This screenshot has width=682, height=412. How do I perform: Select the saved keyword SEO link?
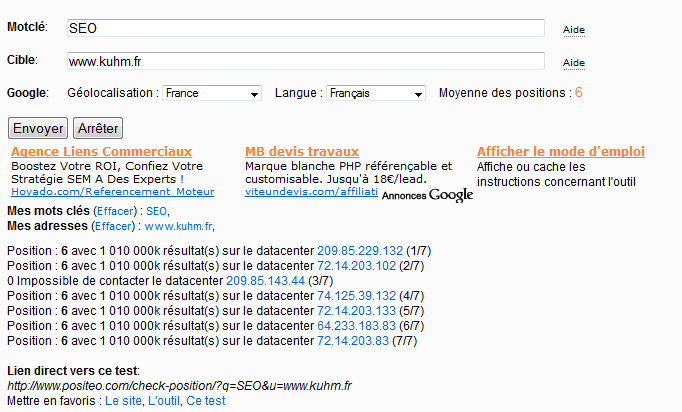point(156,211)
